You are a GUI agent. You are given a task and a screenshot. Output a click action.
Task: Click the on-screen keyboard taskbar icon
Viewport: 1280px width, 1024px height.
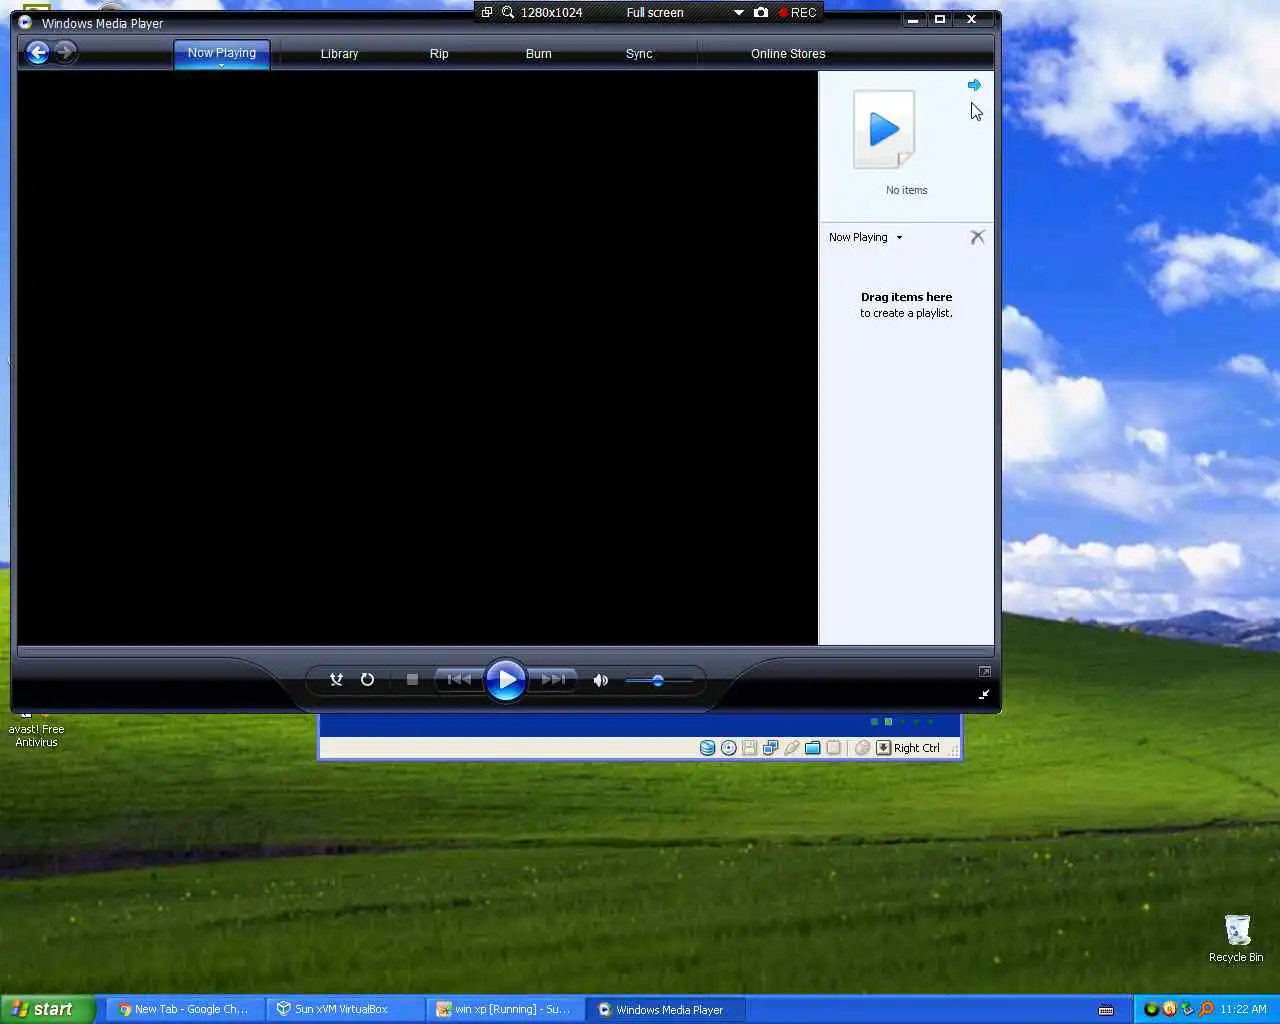[1106, 1009]
